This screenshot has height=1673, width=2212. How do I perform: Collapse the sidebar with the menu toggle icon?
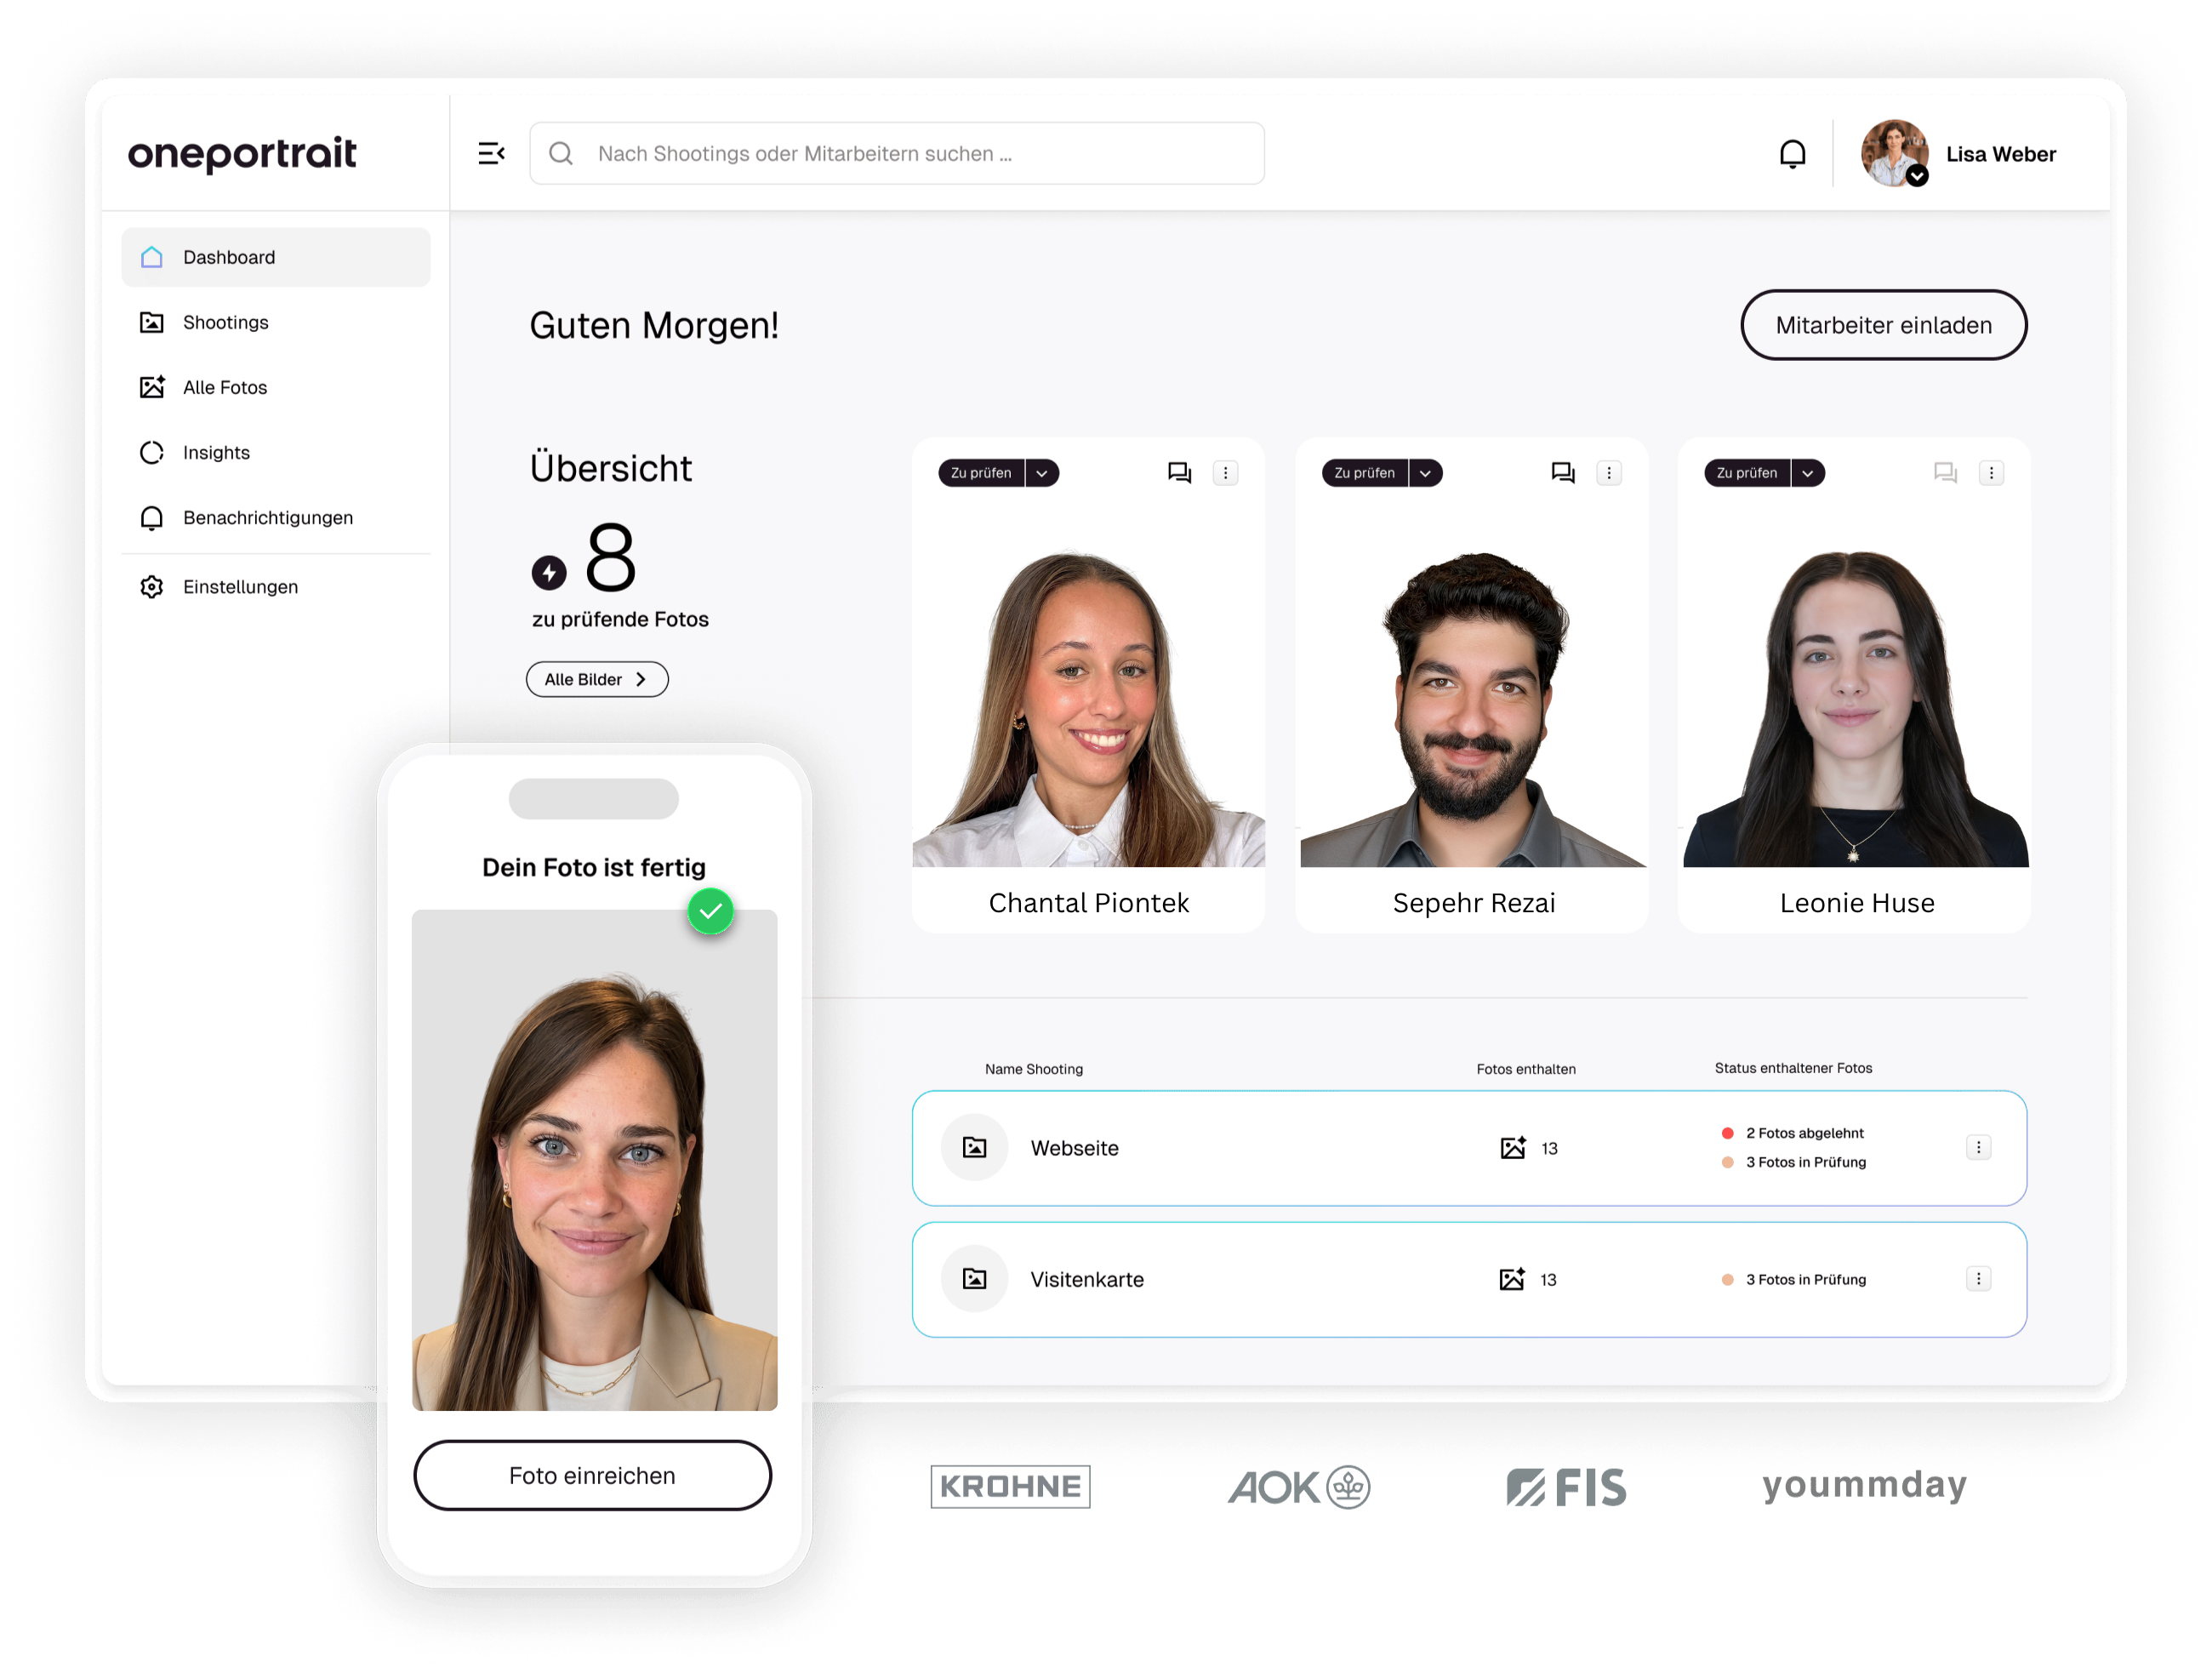[x=491, y=153]
